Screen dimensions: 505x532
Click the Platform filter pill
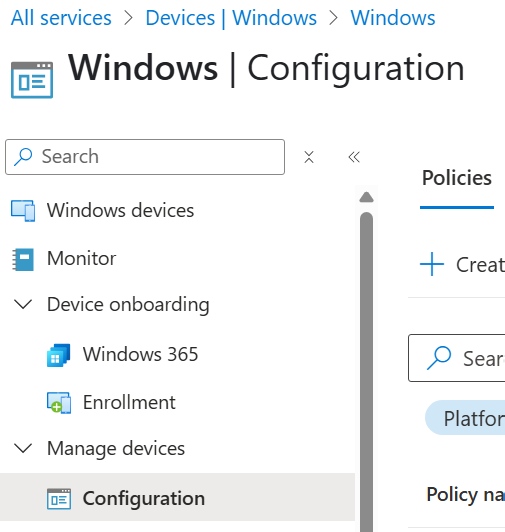tap(465, 418)
